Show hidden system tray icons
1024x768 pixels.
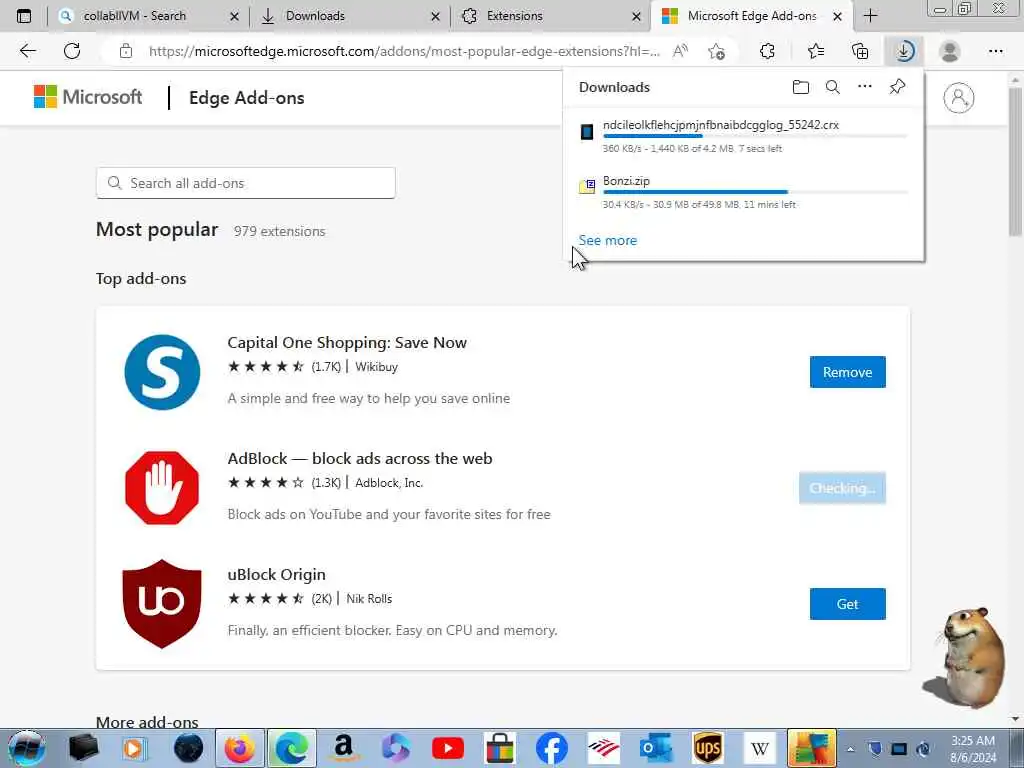pyautogui.click(x=850, y=749)
